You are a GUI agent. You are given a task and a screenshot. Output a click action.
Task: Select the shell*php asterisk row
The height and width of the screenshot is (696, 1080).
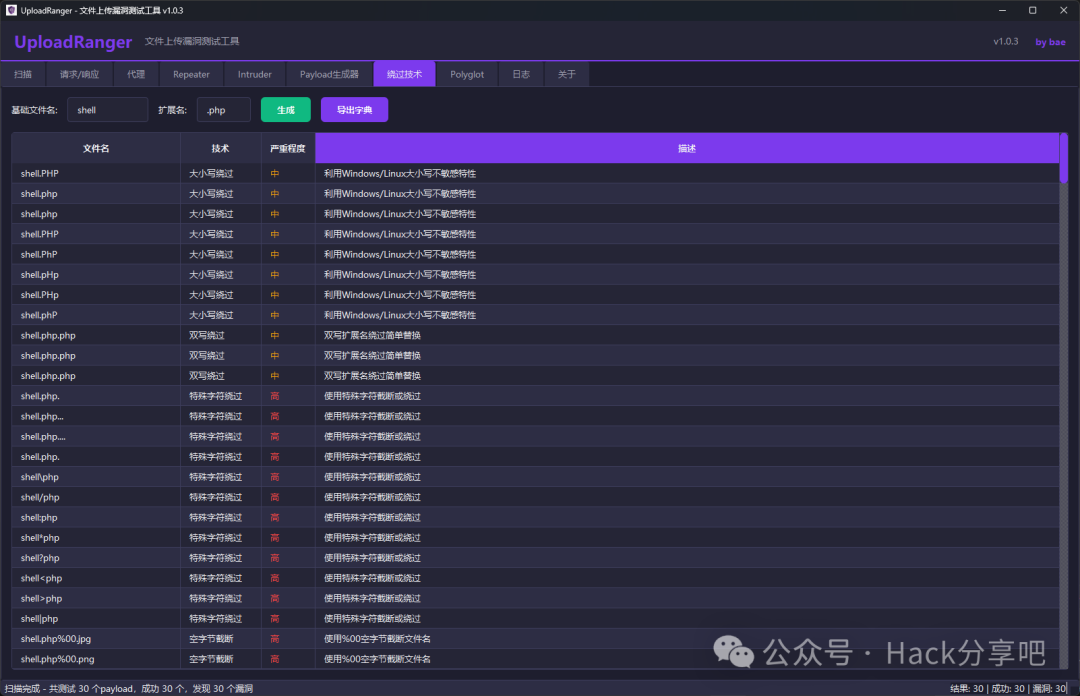[x=535, y=538]
